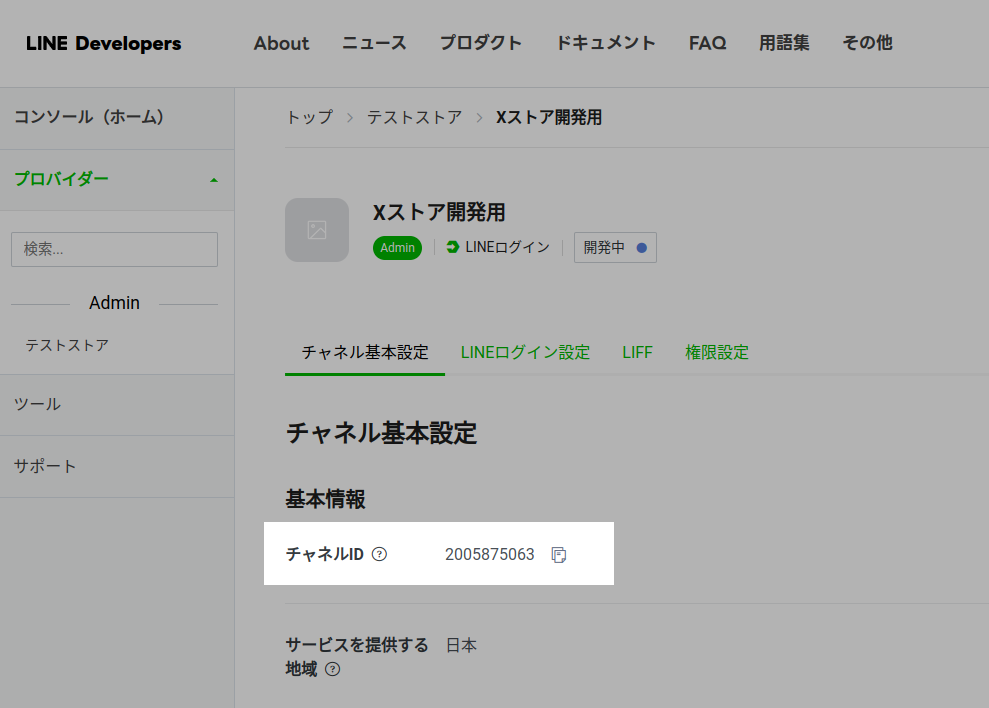Open the プロダクト menu
This screenshot has width=989, height=708.
click(x=481, y=43)
